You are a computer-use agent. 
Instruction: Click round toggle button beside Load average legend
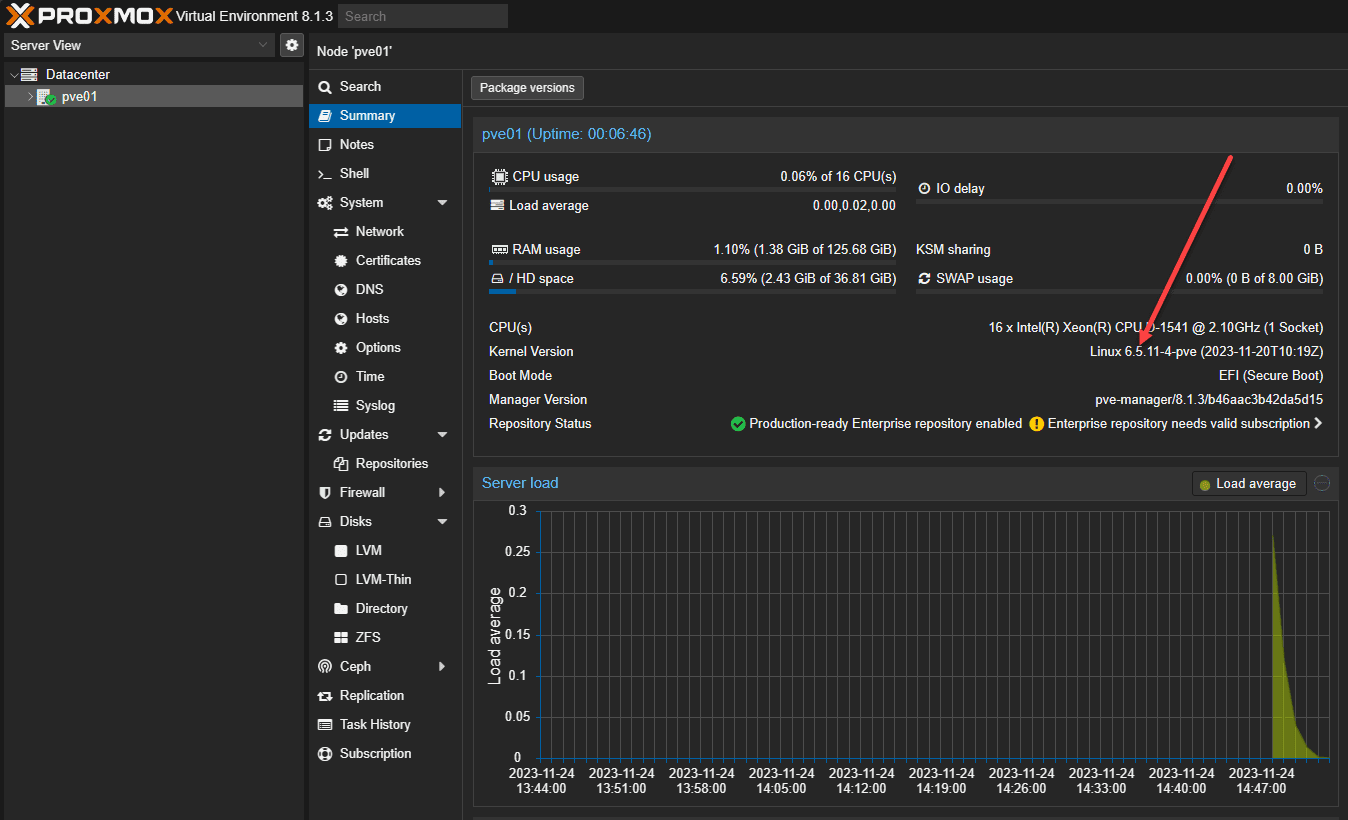tap(1322, 484)
